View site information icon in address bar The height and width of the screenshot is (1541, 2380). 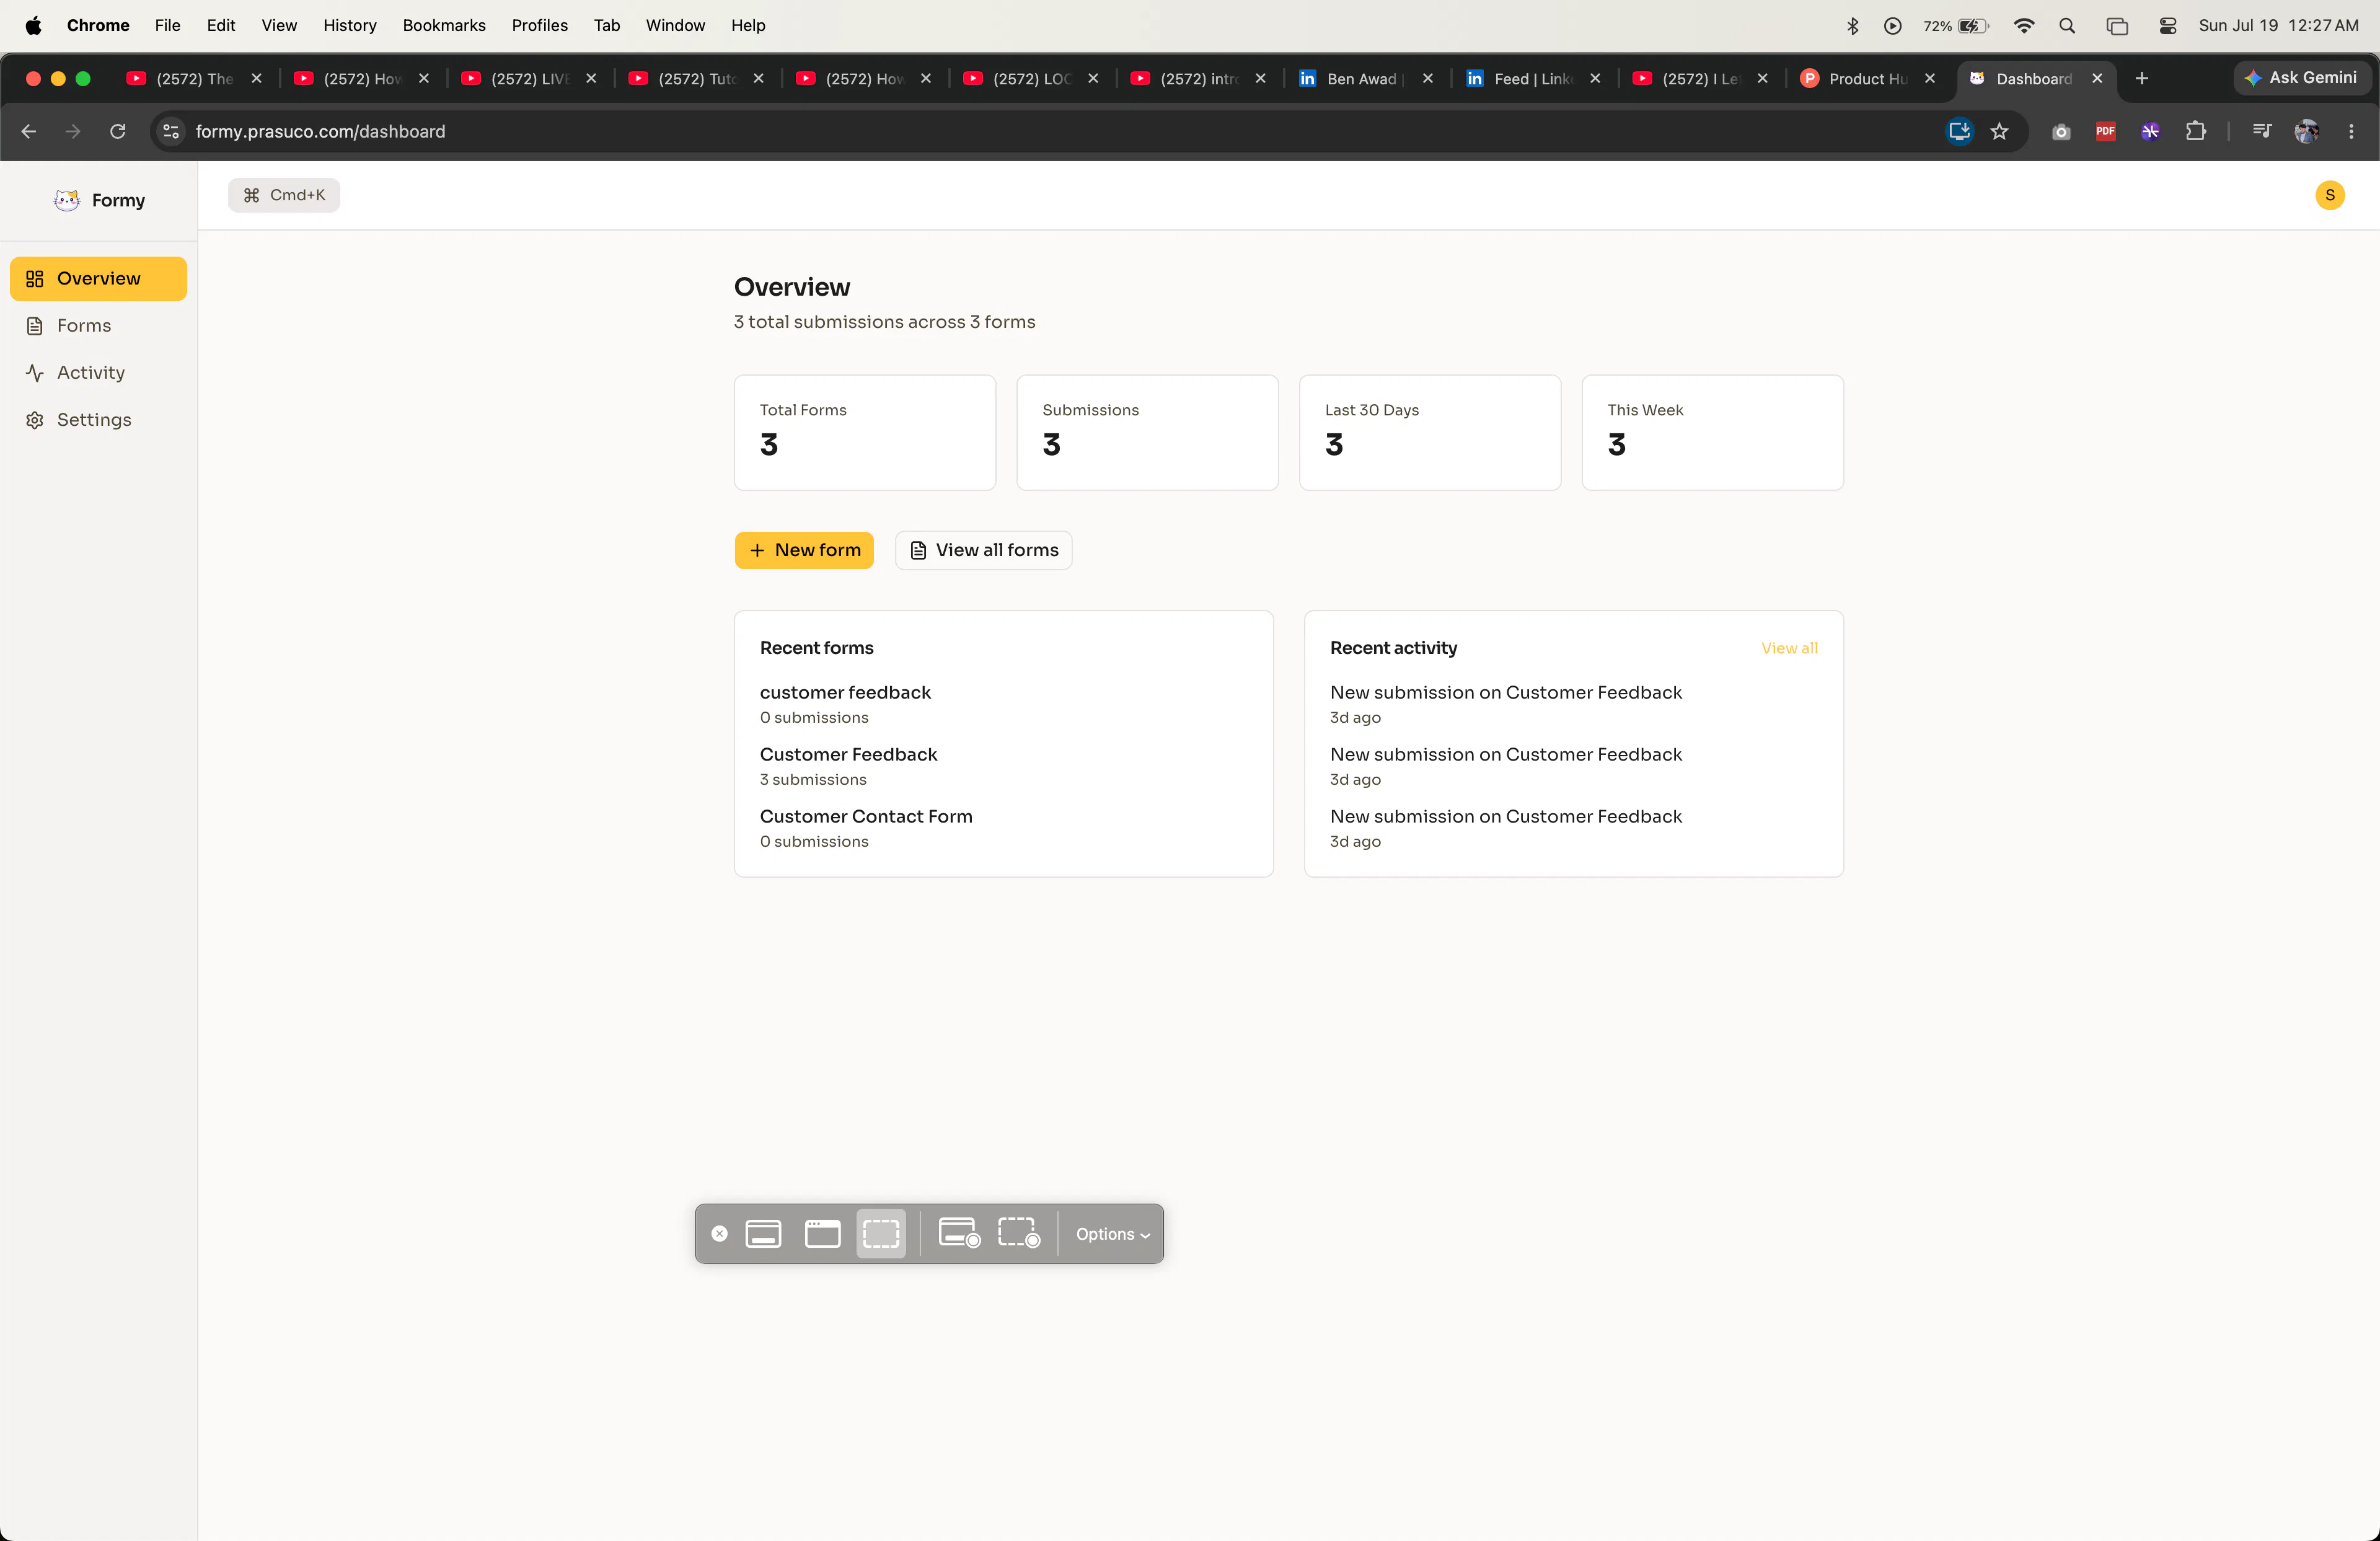(171, 131)
